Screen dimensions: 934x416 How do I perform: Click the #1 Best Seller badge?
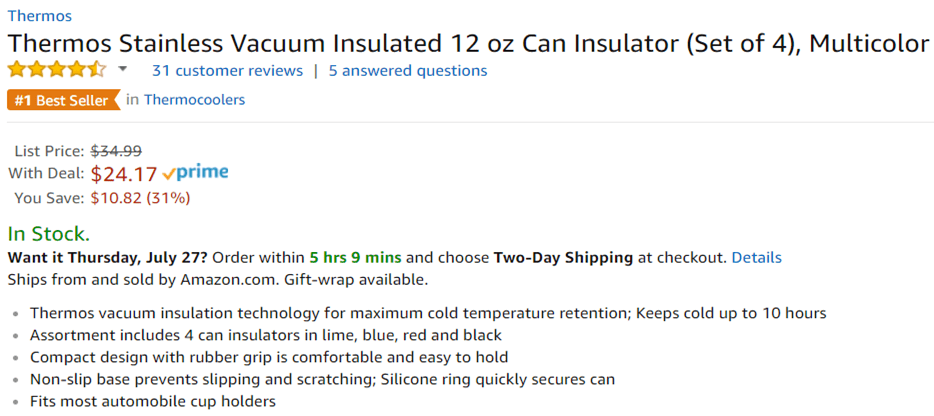click(62, 100)
